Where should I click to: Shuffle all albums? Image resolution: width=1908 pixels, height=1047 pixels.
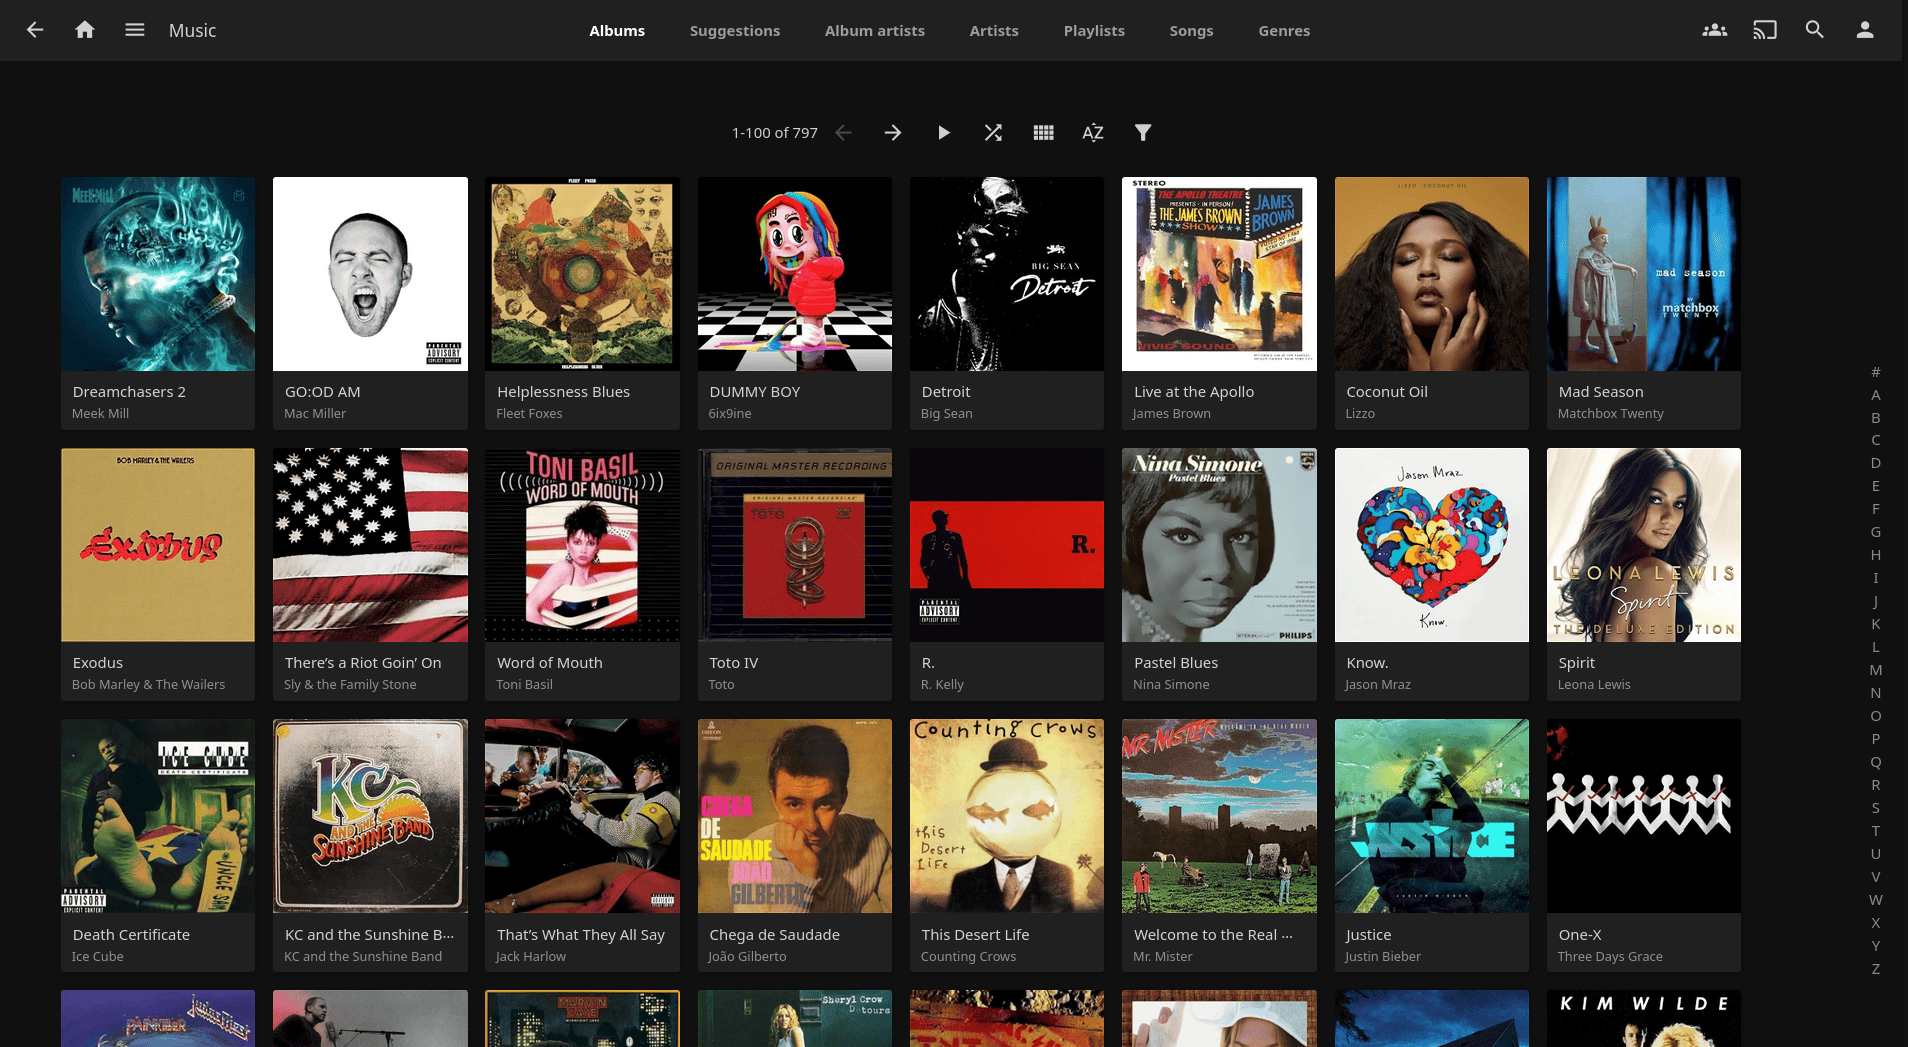point(993,132)
